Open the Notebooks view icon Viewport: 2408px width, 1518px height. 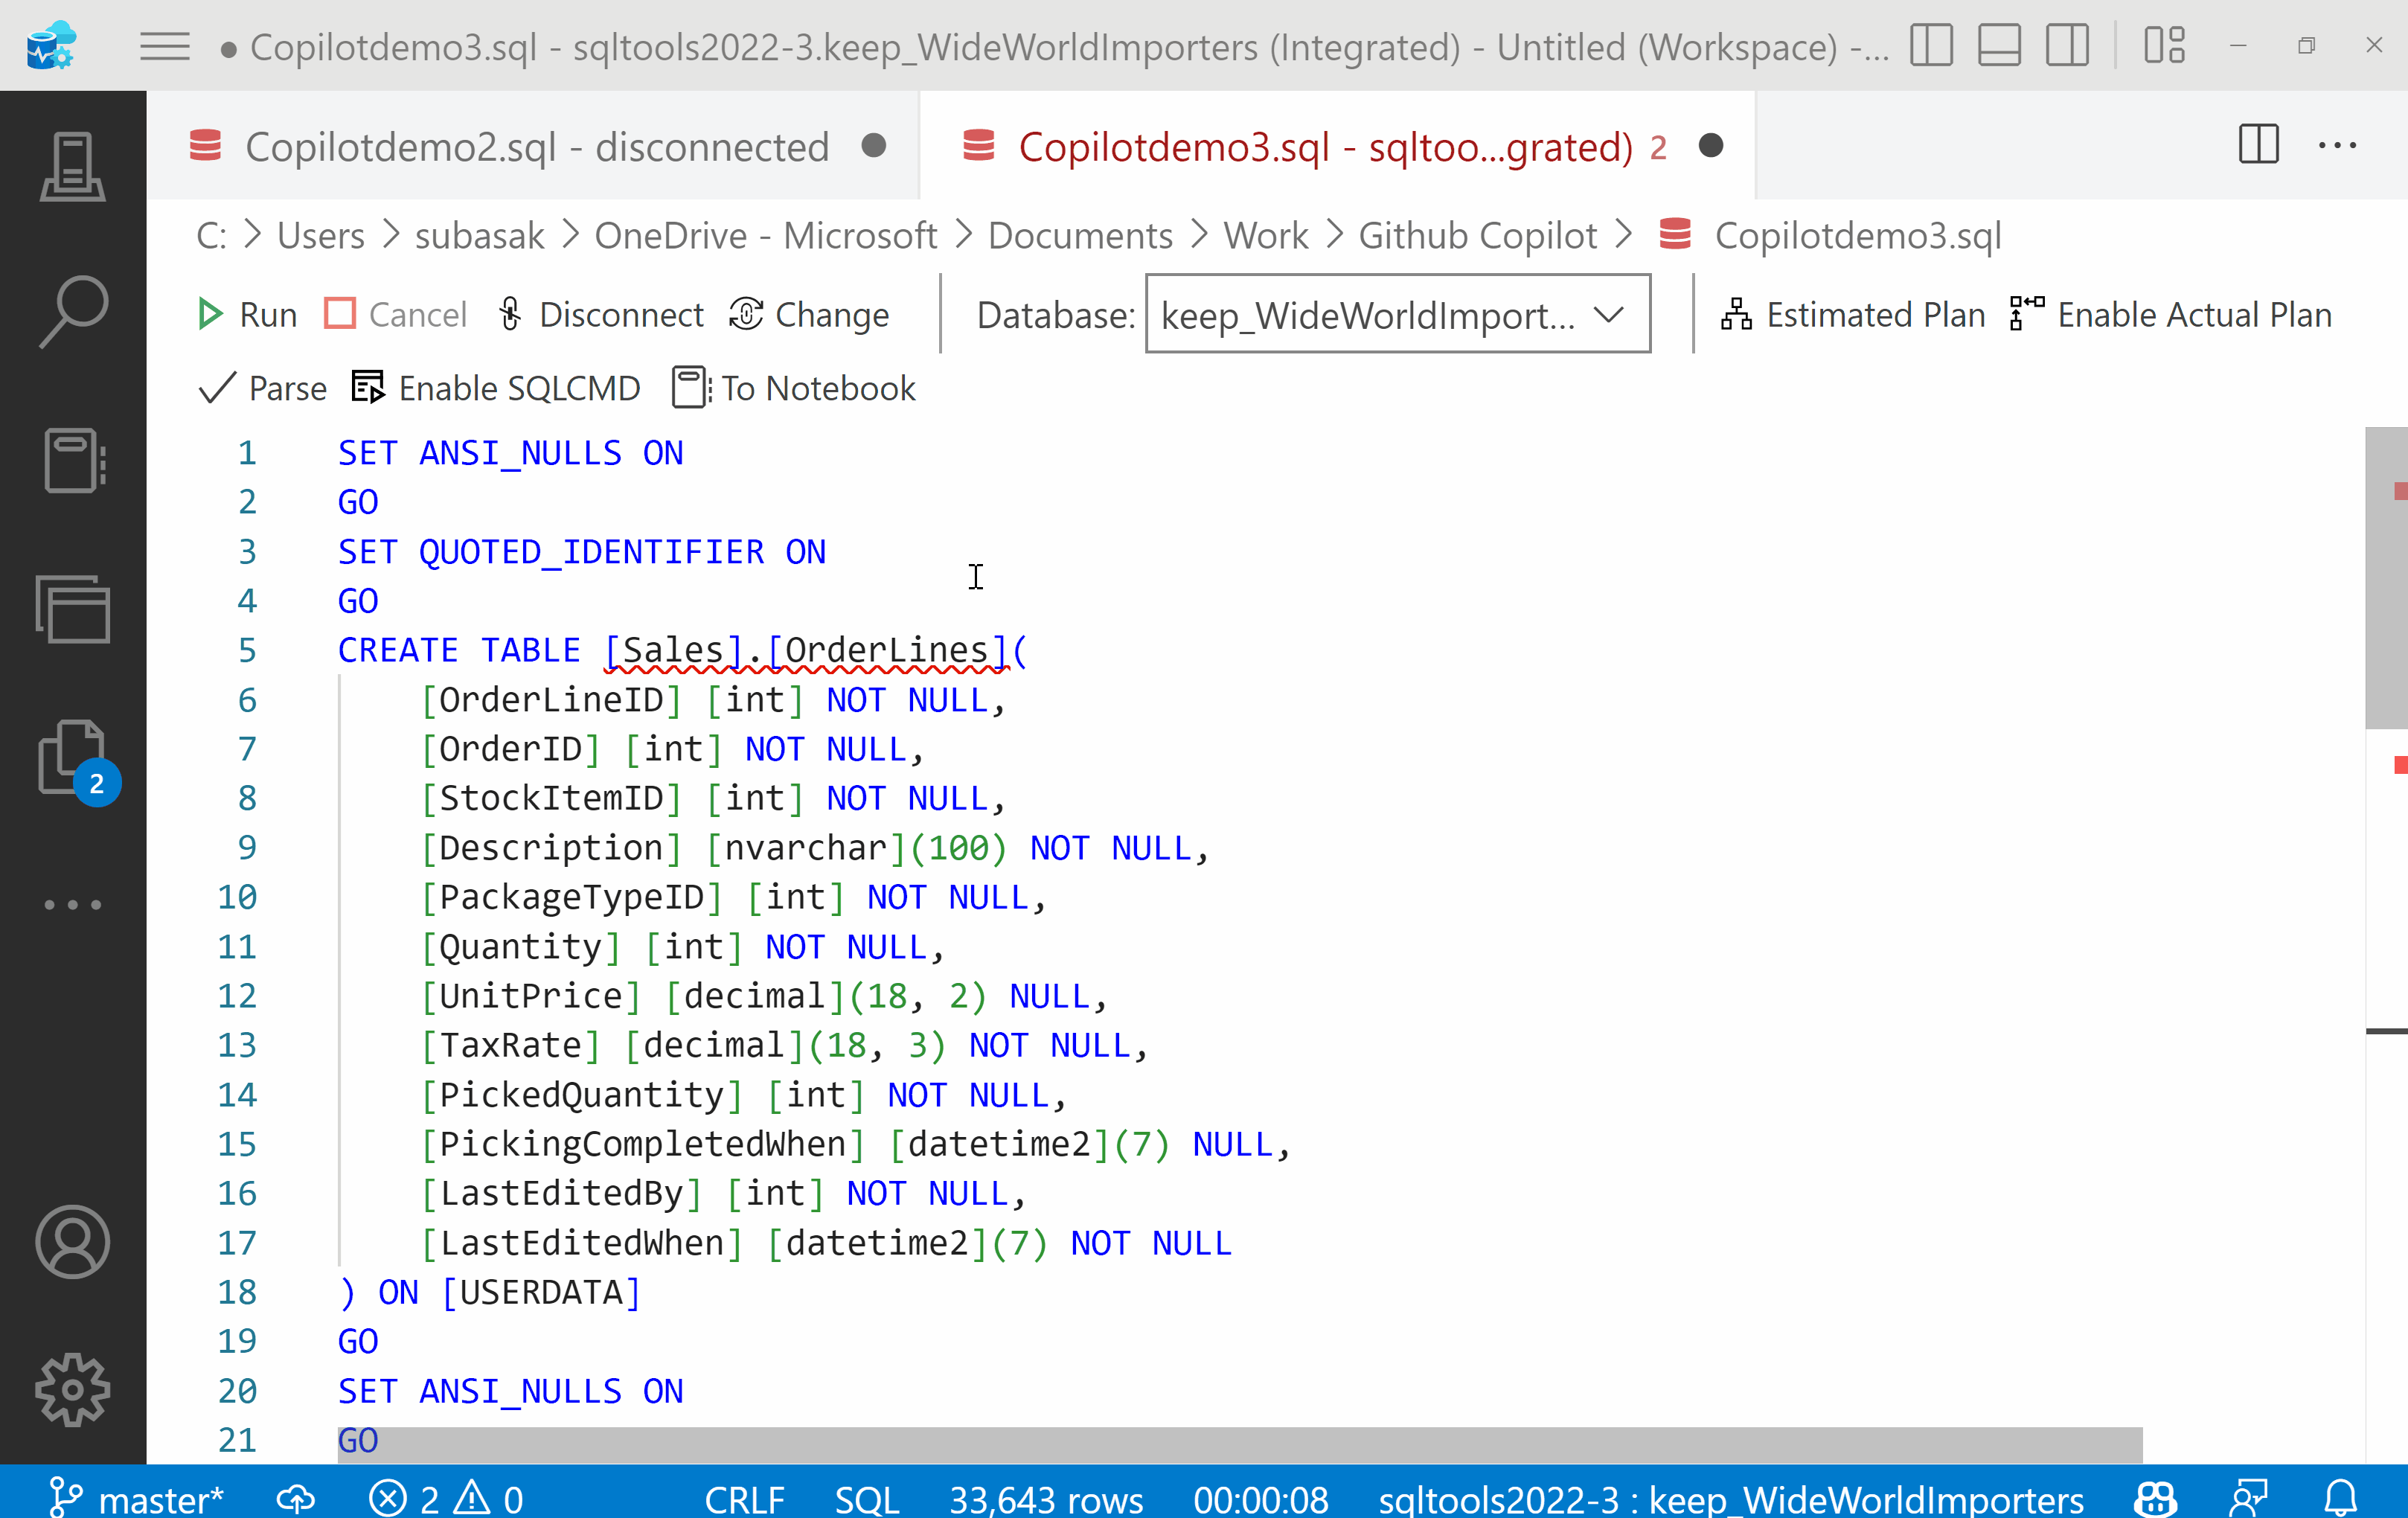pos(72,461)
